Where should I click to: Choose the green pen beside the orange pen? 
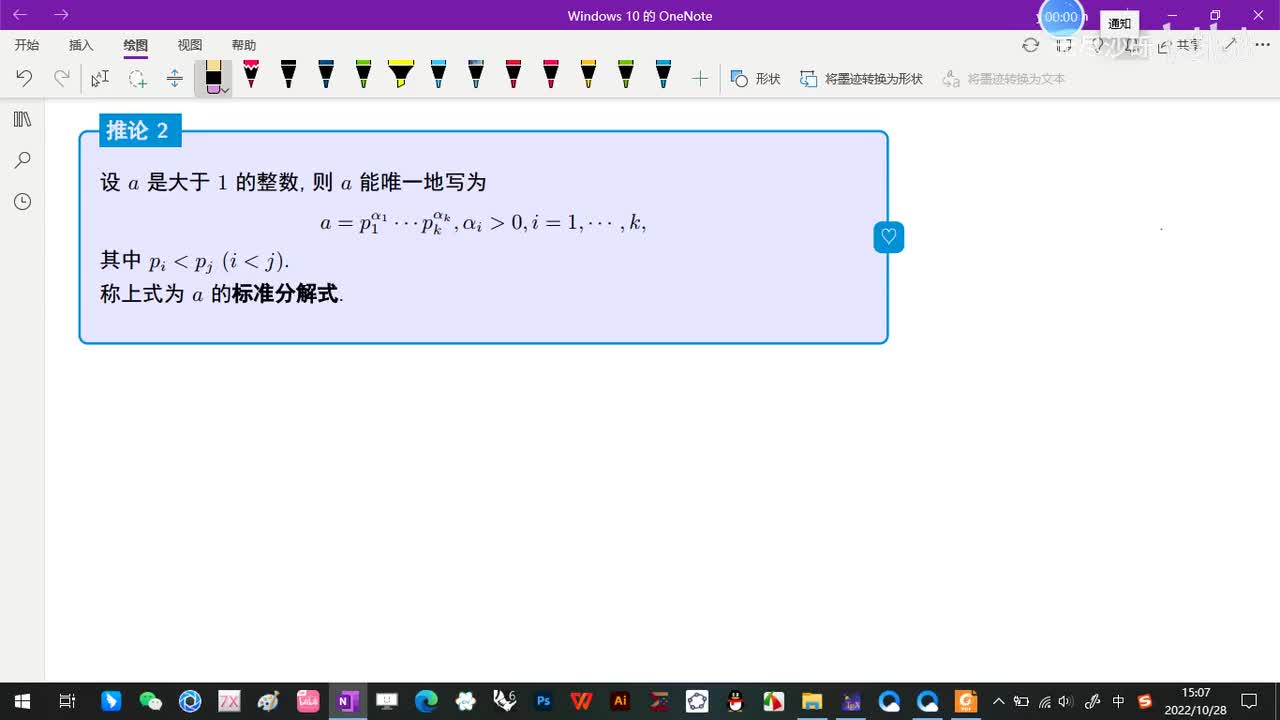(x=625, y=74)
